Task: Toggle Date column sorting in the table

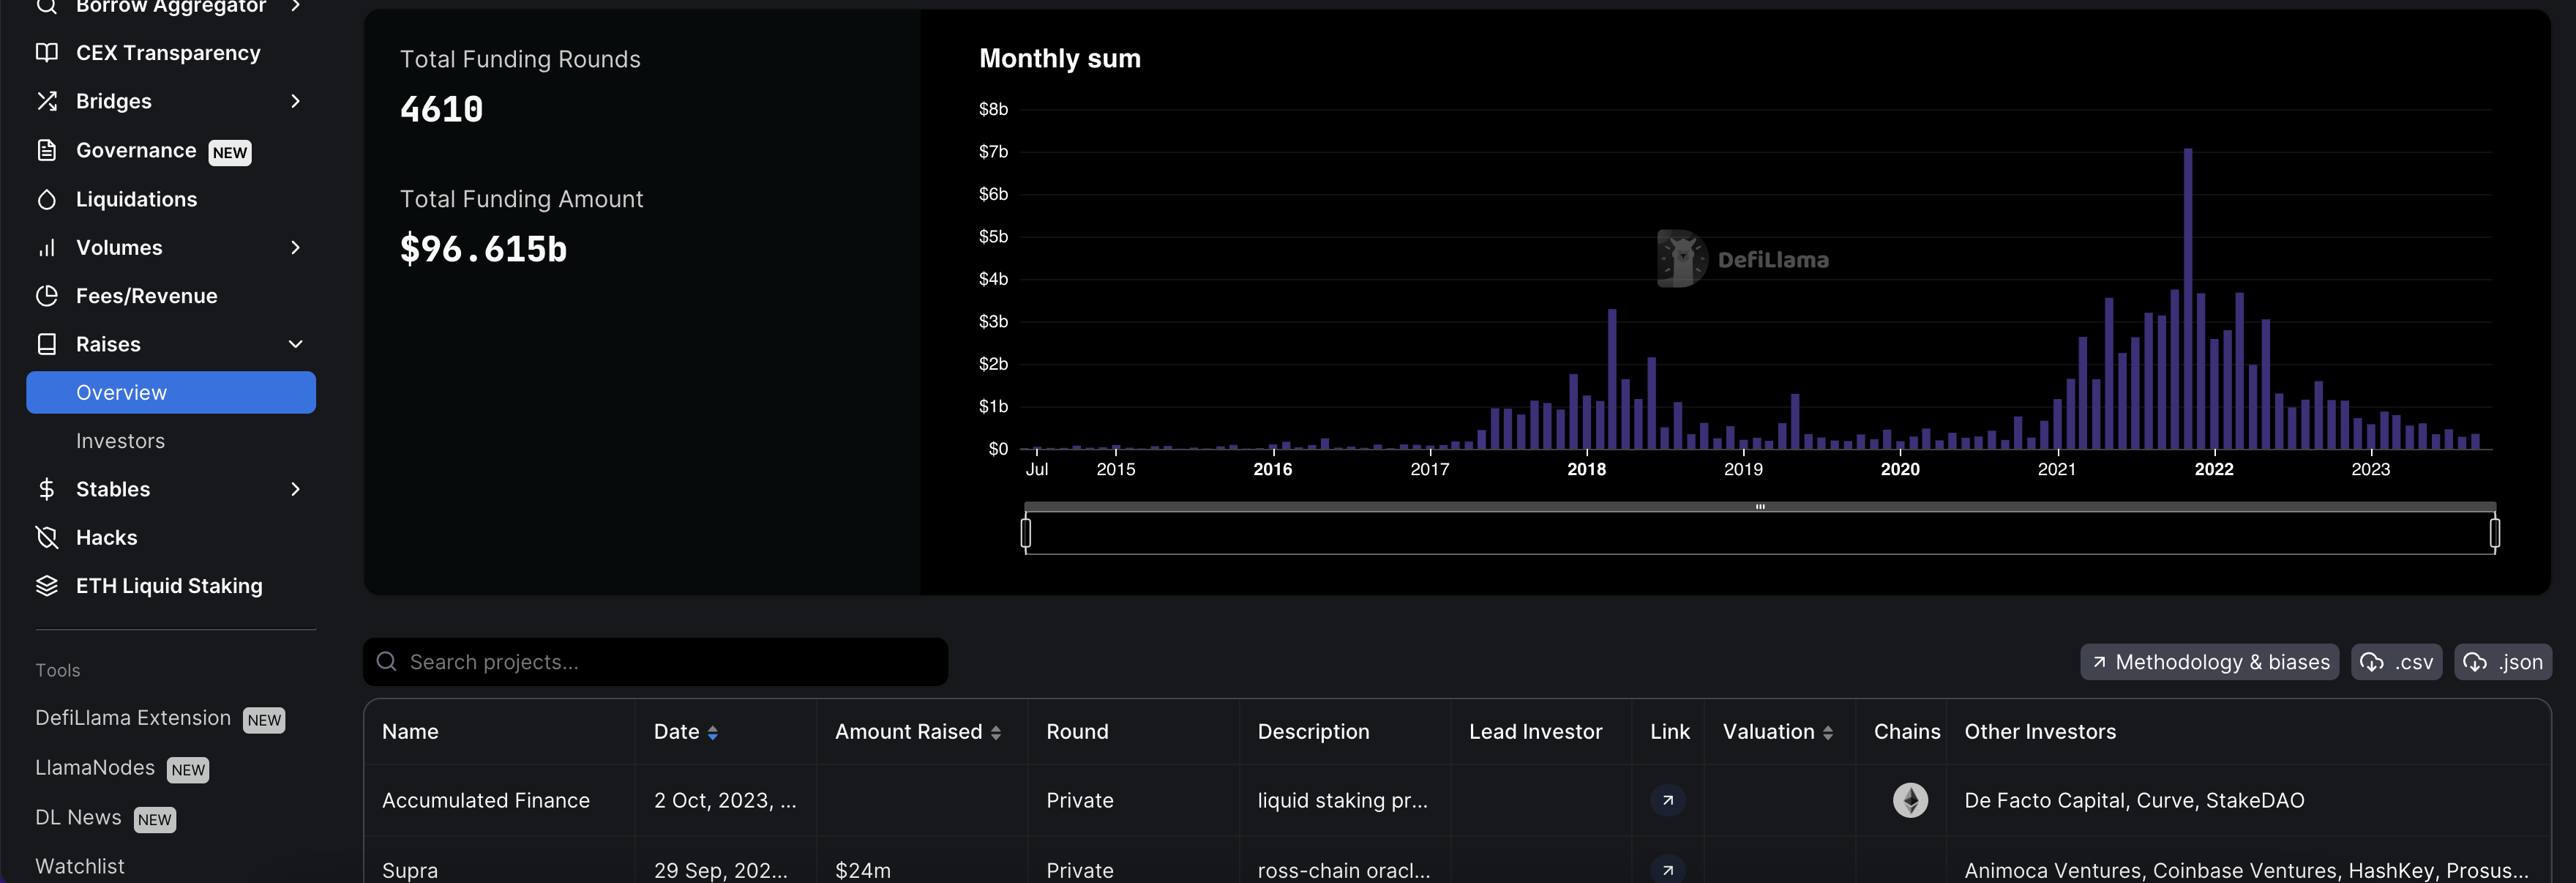Action: click(713, 732)
